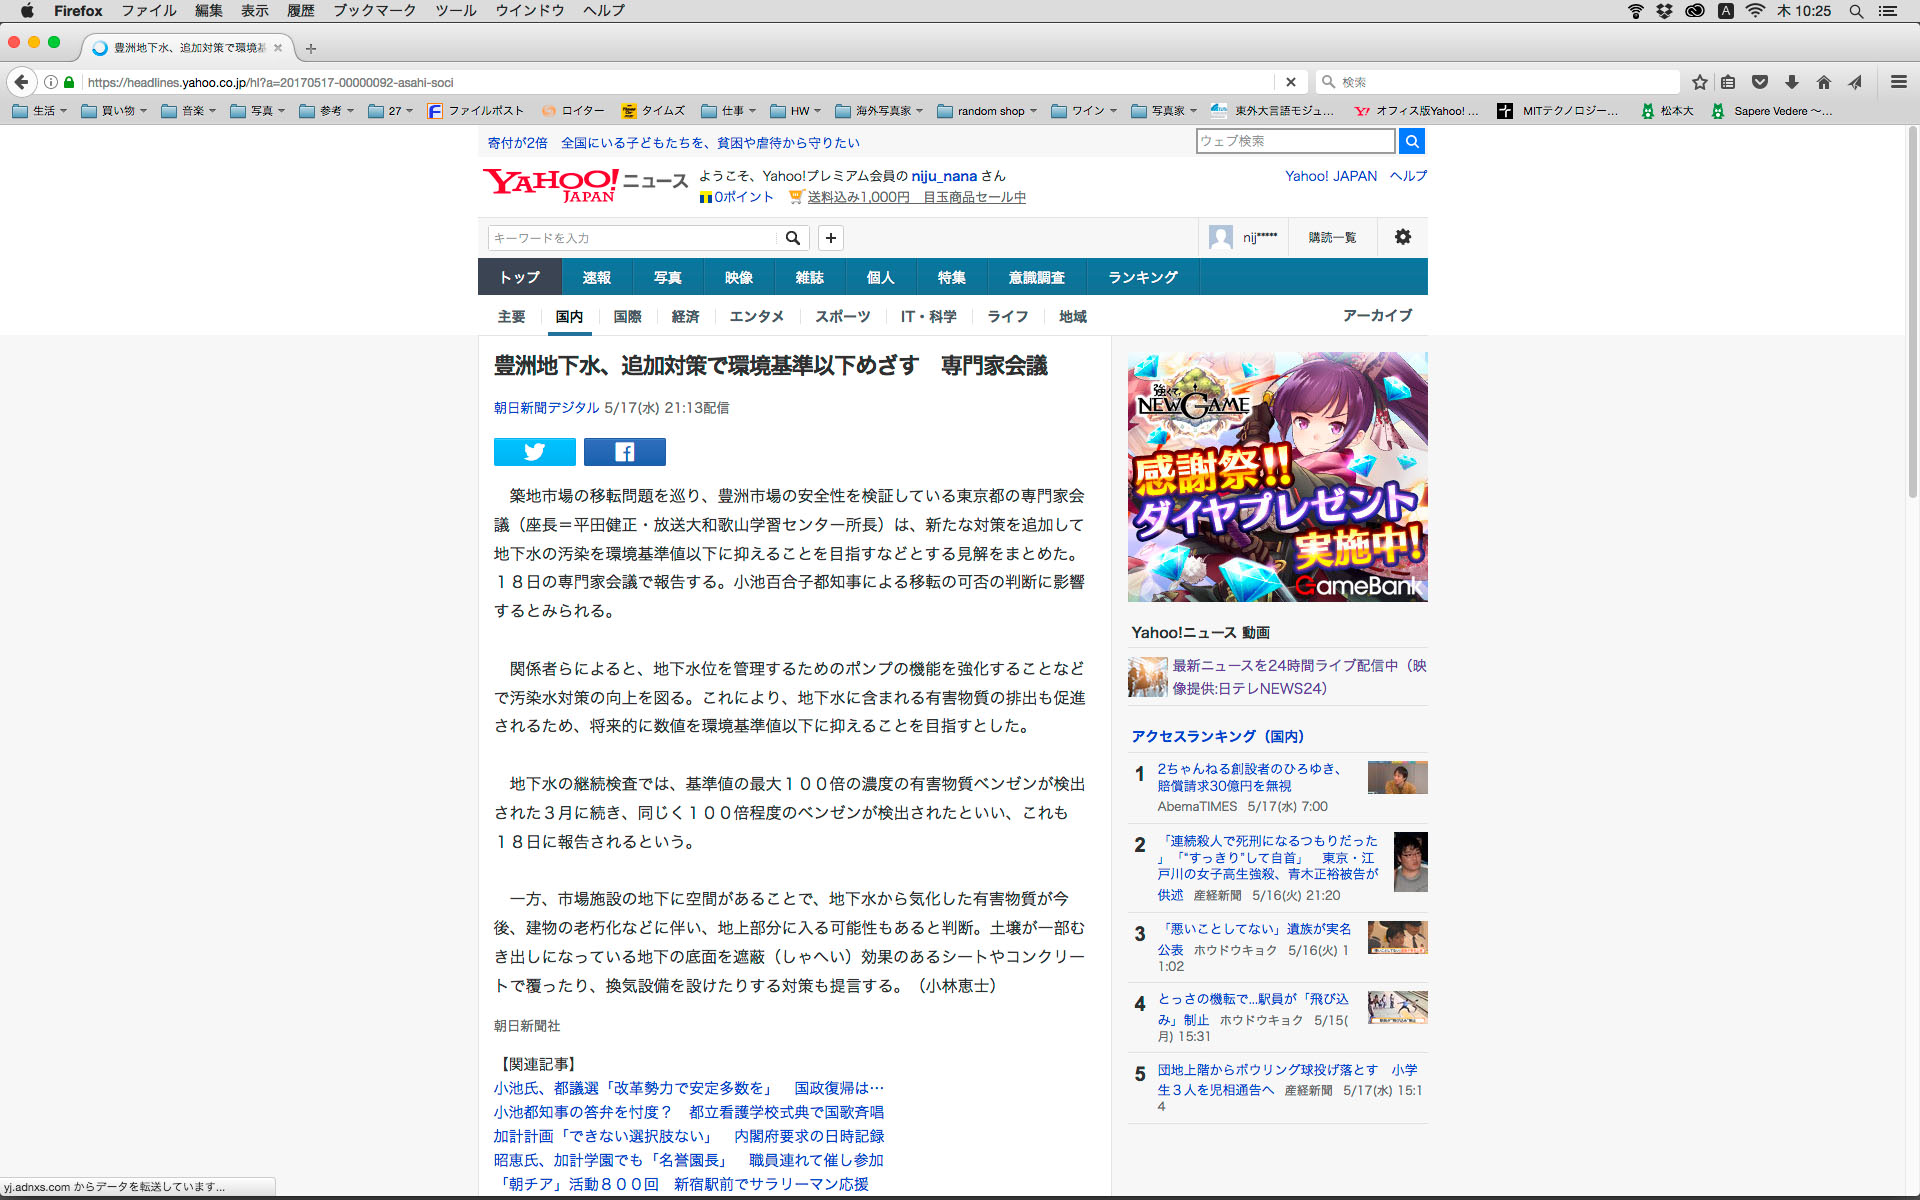Open the アーカイブ link
The height and width of the screenshot is (1200, 1920).
1376,316
